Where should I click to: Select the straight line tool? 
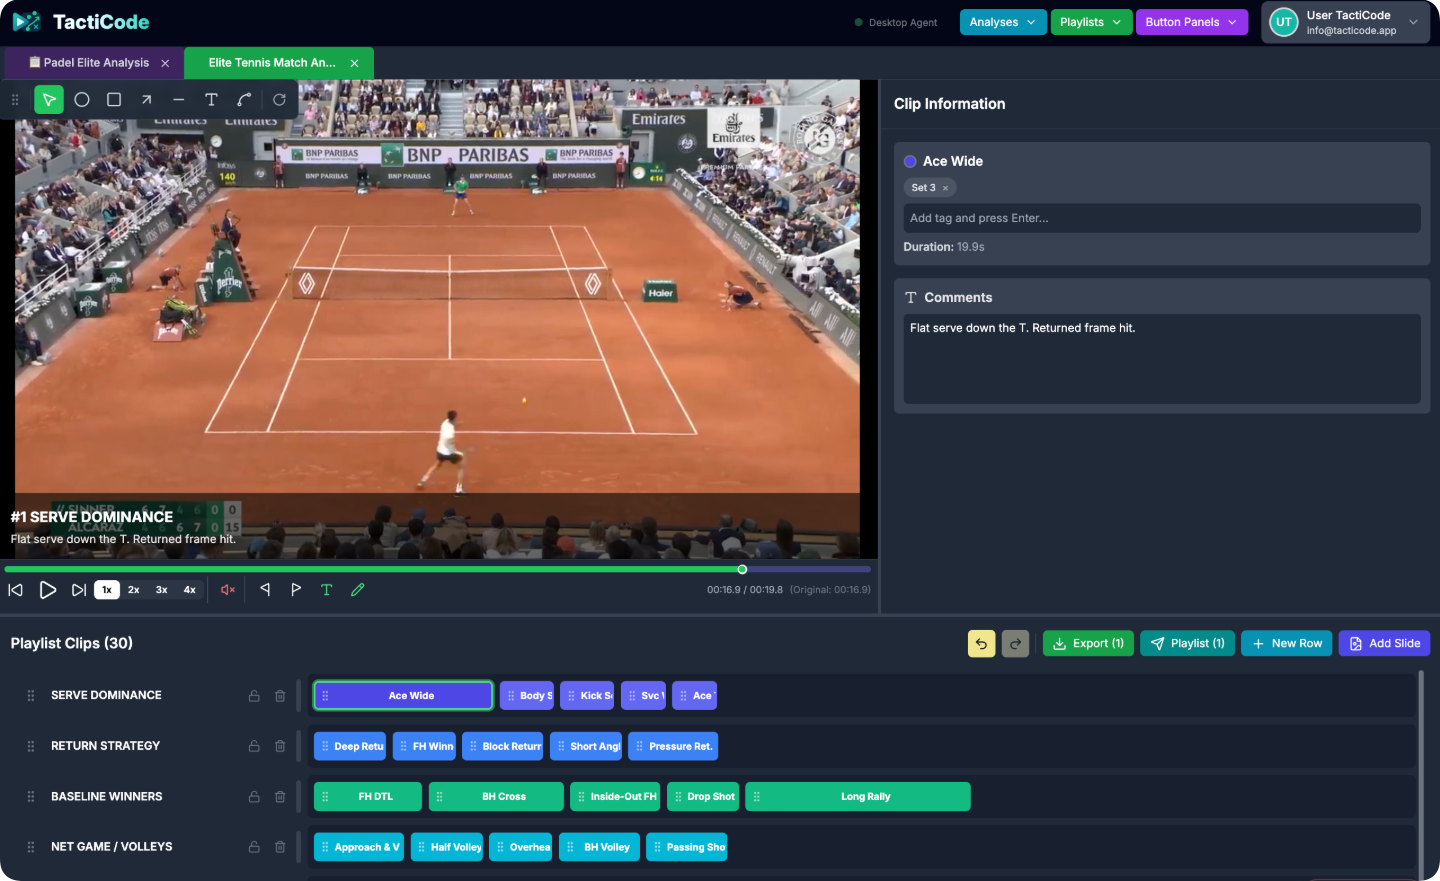click(x=179, y=100)
